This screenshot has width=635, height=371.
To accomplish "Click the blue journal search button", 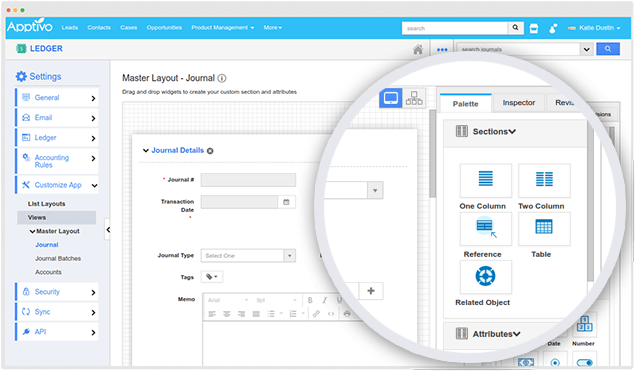I will point(608,49).
